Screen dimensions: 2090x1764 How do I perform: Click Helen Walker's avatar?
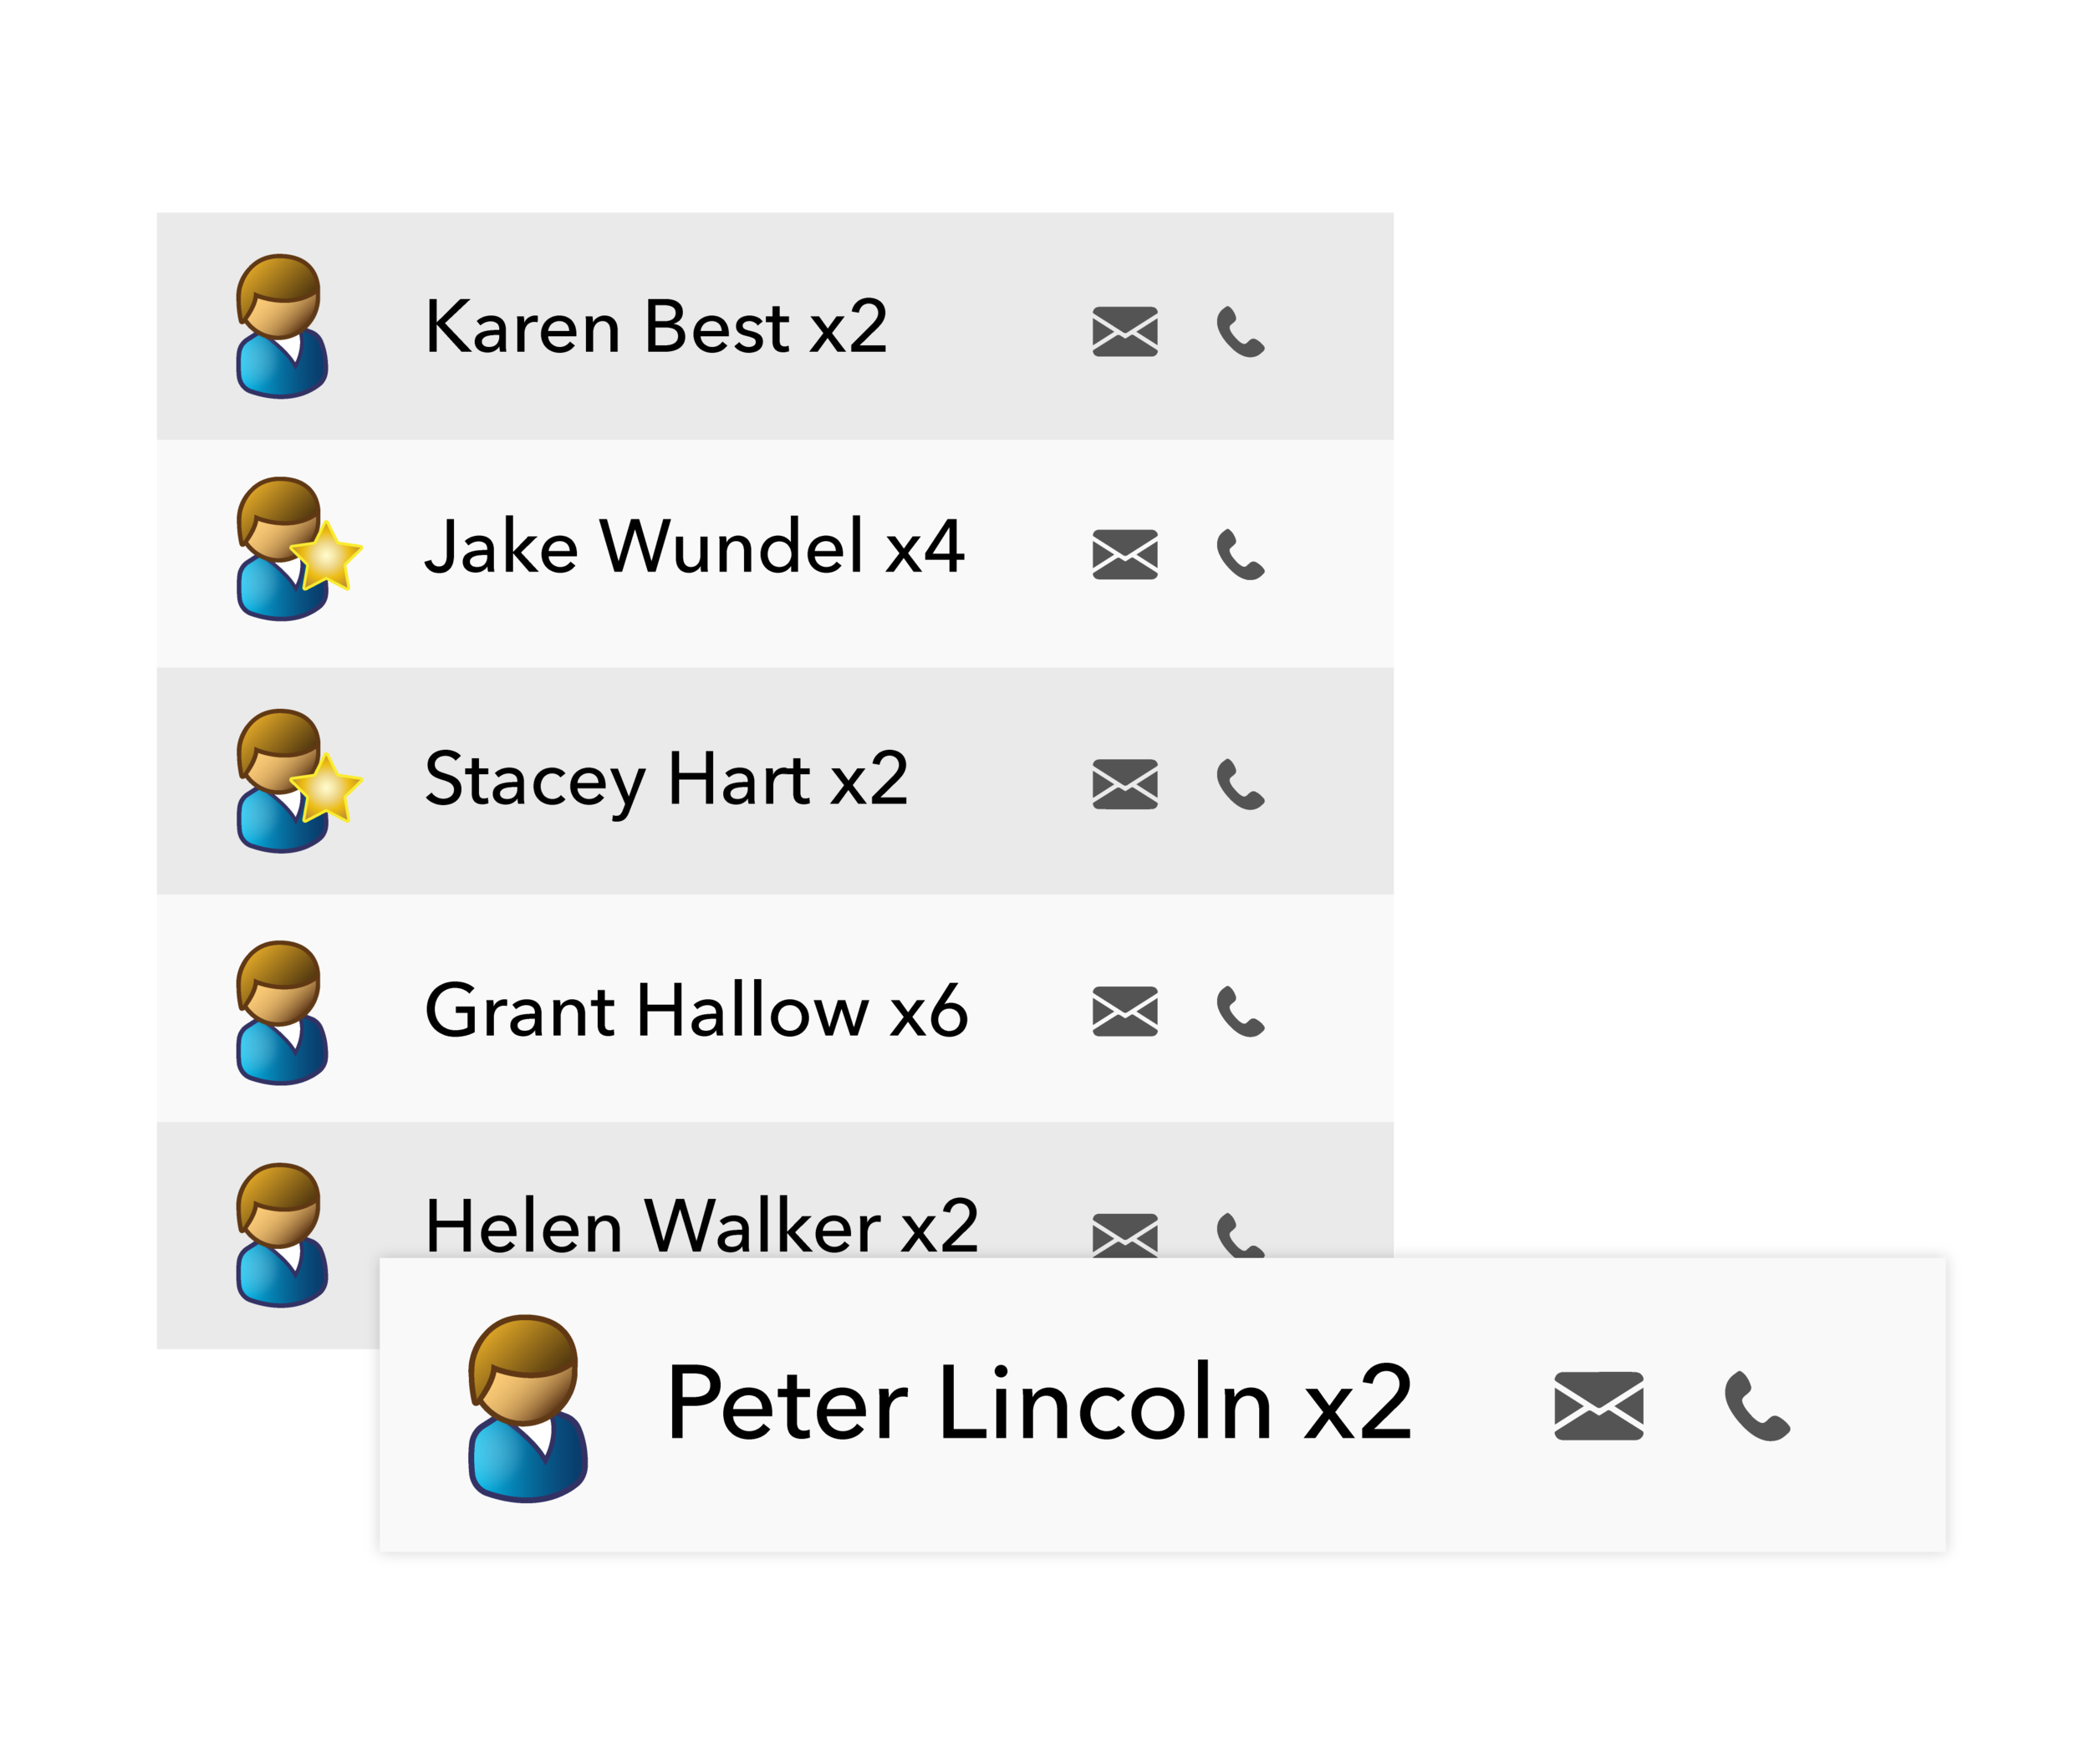(x=282, y=1235)
